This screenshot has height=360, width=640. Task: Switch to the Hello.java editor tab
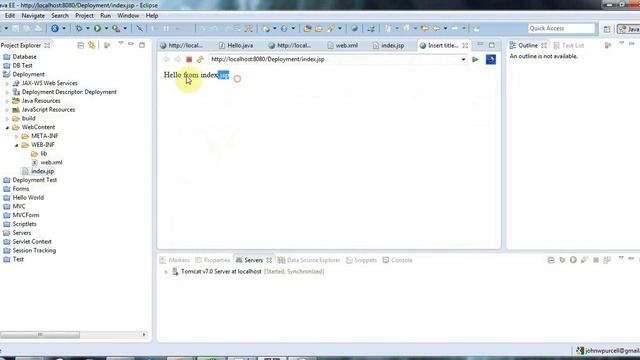point(236,45)
